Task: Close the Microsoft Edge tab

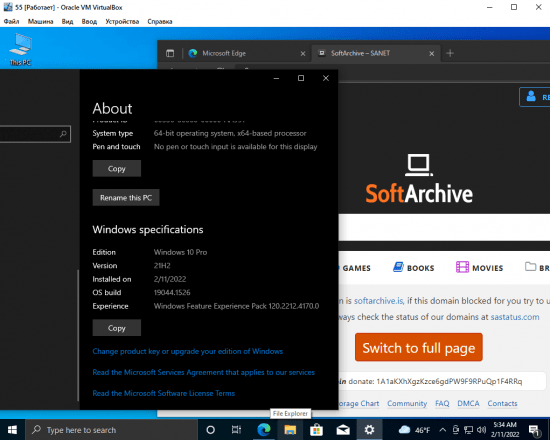Action: click(303, 54)
